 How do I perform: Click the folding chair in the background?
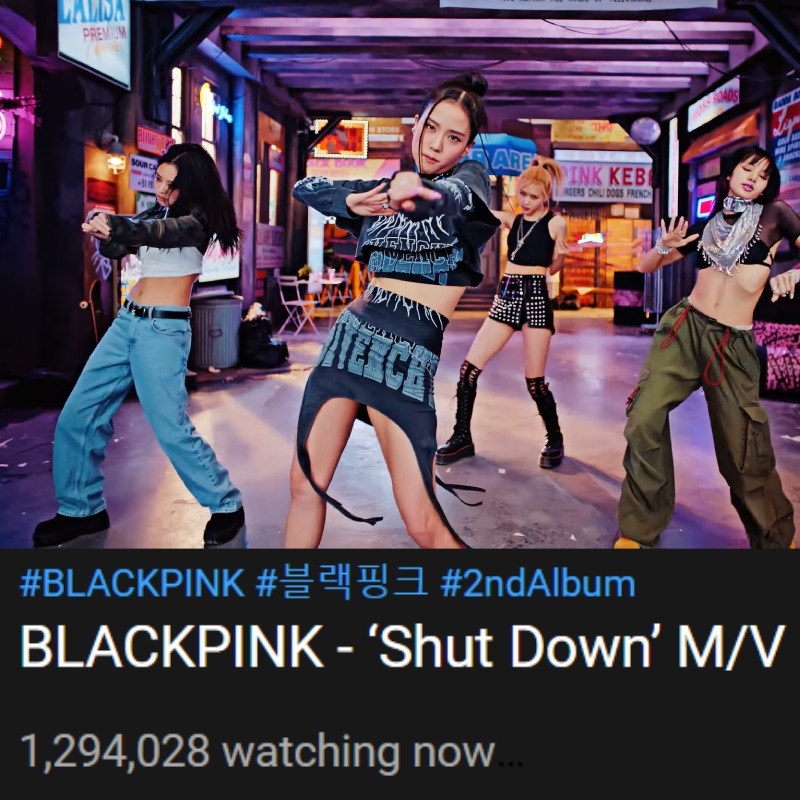pyautogui.click(x=297, y=304)
